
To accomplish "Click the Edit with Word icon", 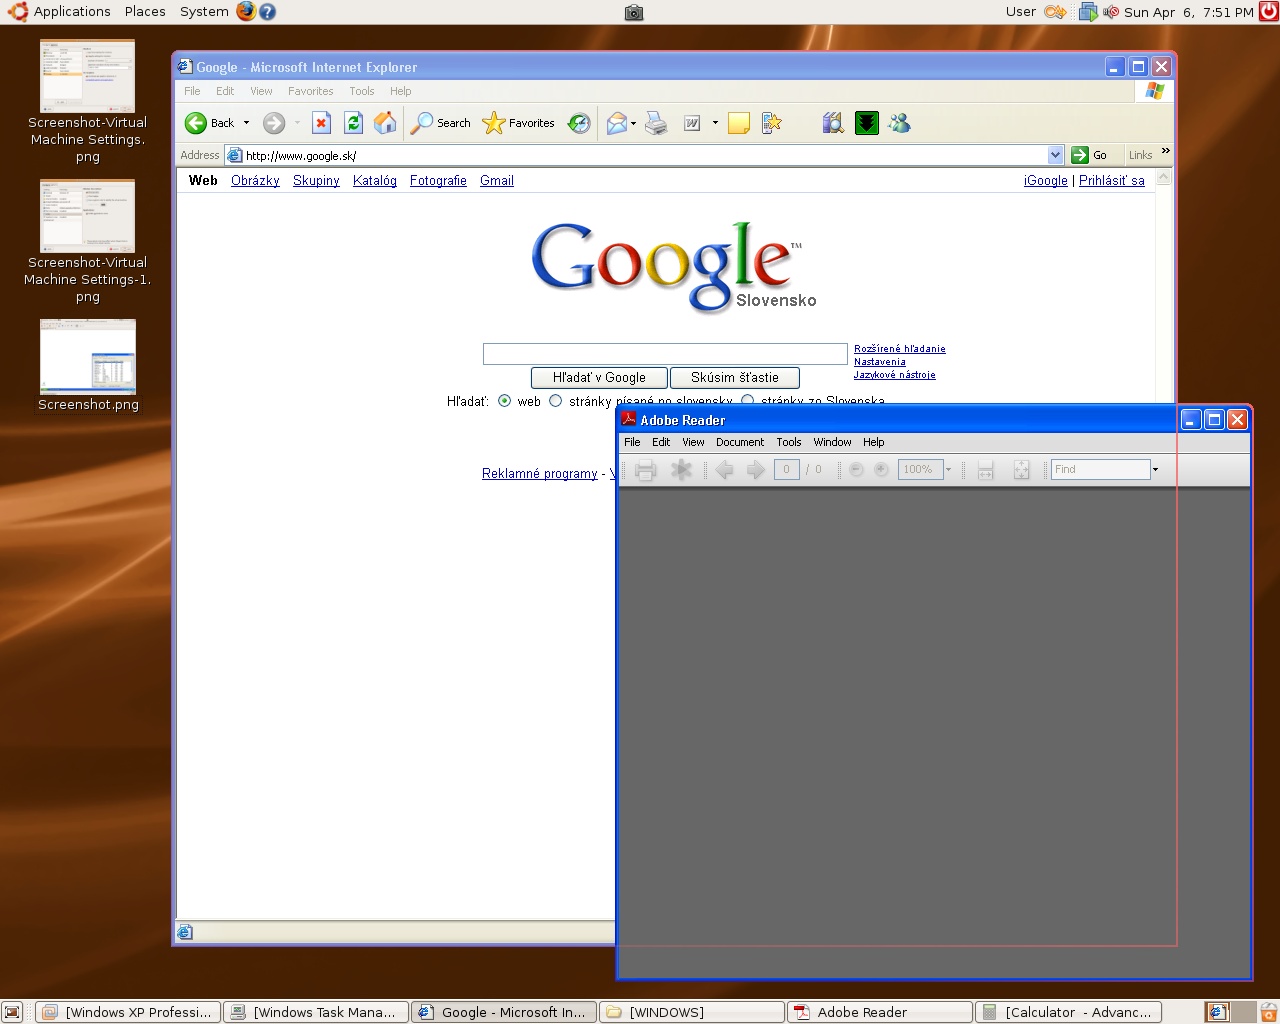I will coord(692,123).
